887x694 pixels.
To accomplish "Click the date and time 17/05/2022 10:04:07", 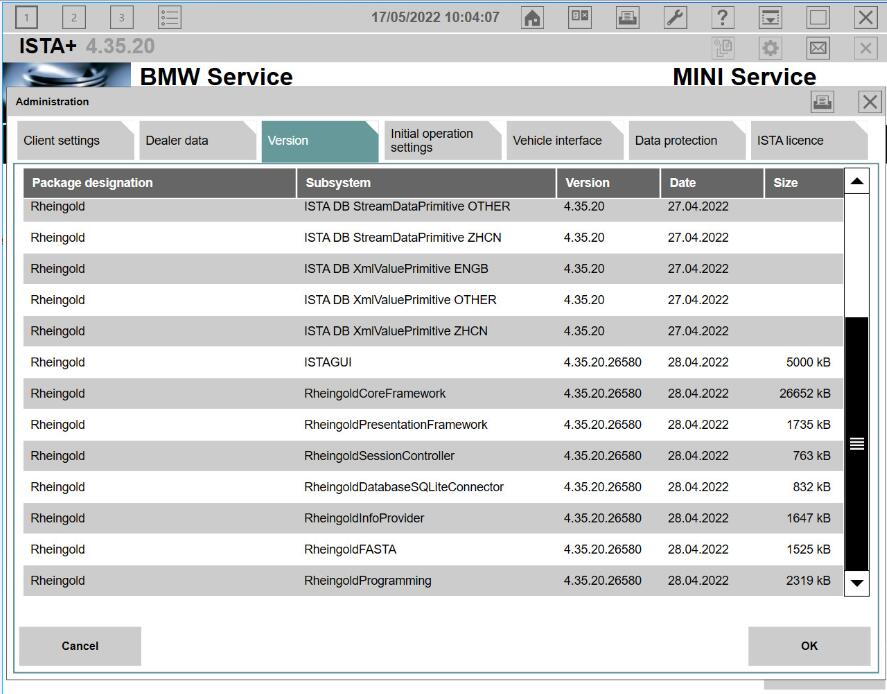I will [435, 18].
